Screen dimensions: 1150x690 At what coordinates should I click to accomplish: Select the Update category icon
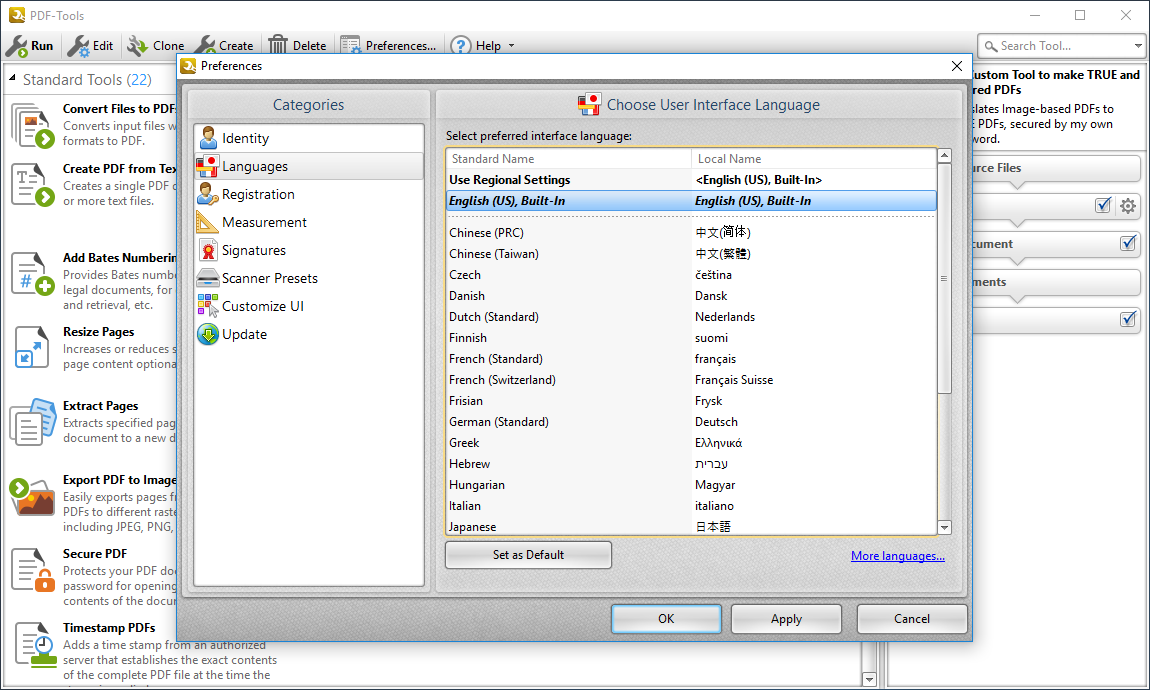pos(208,334)
